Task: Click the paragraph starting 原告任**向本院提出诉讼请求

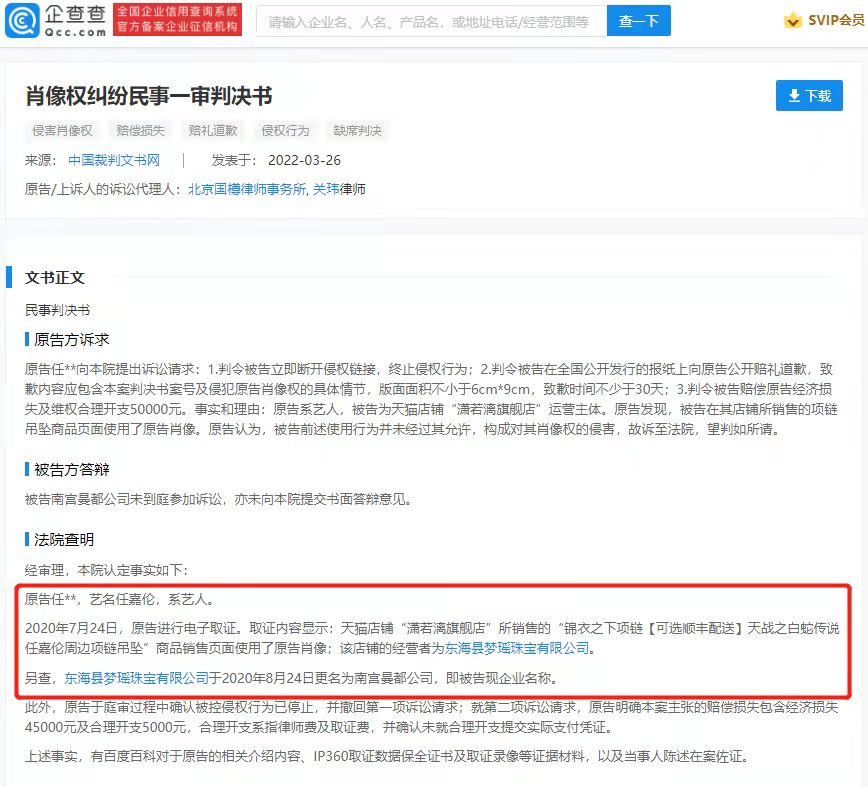Action: coord(431,399)
